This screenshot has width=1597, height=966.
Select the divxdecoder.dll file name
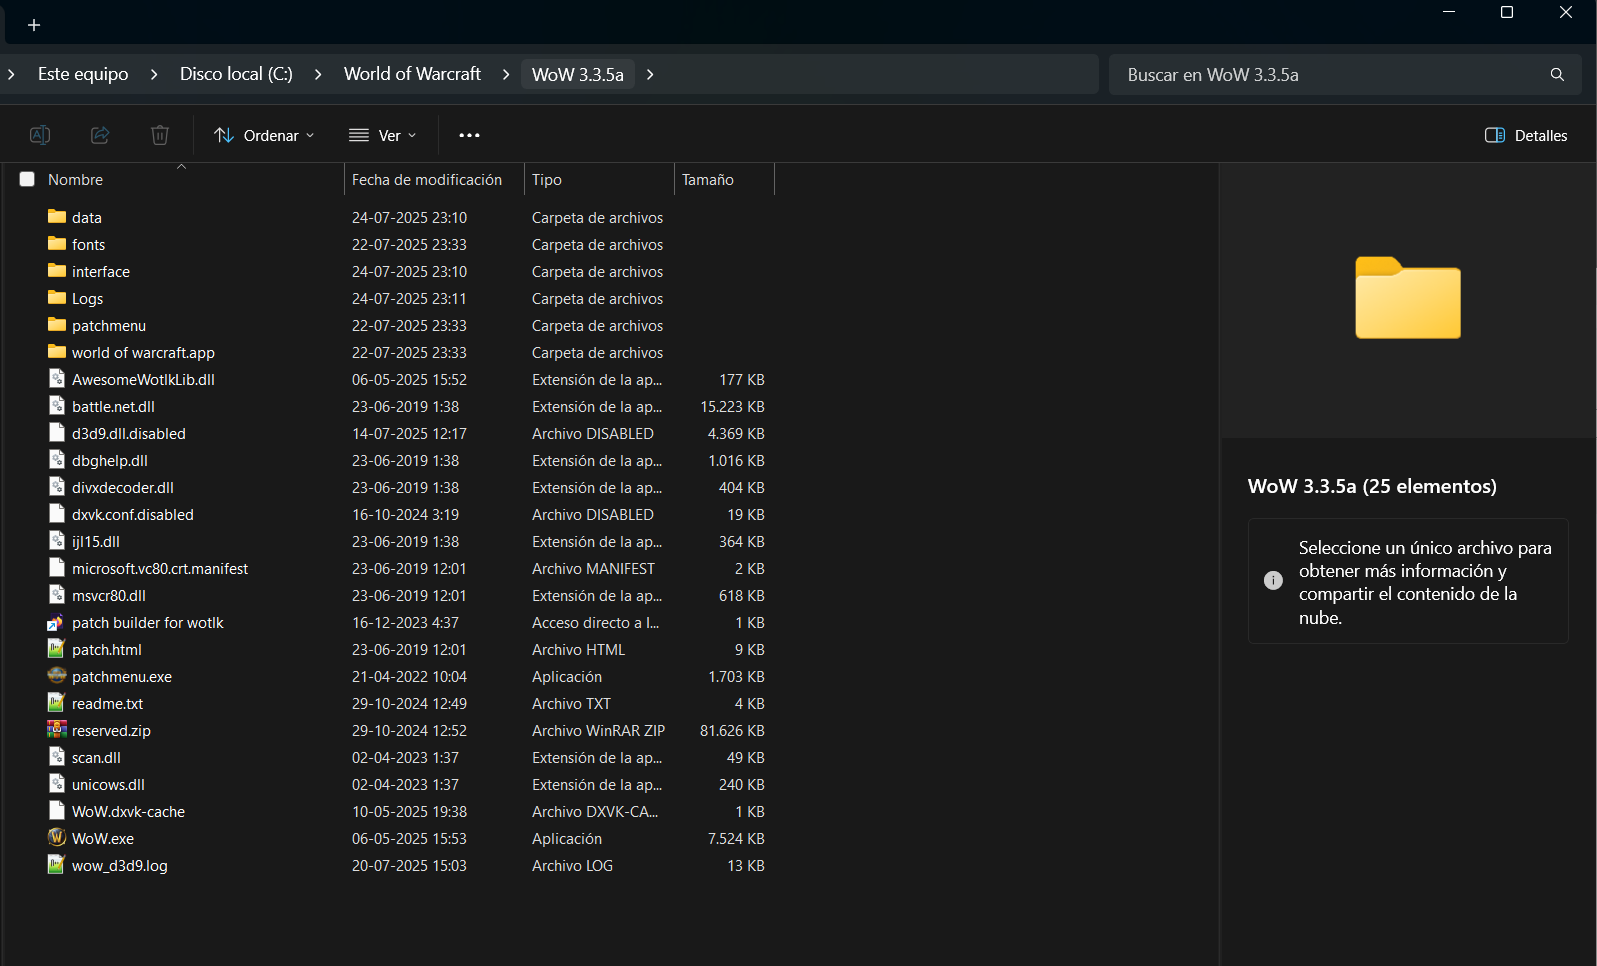point(123,488)
